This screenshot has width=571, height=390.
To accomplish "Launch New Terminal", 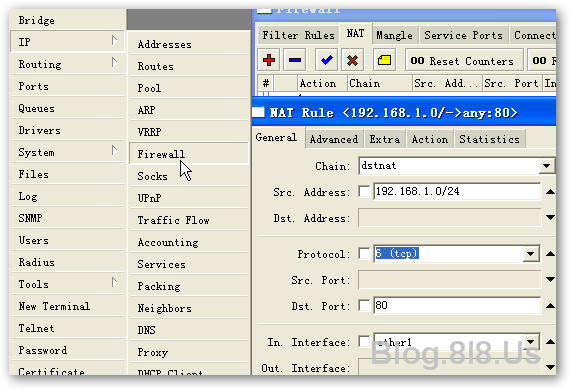I will coord(68,306).
